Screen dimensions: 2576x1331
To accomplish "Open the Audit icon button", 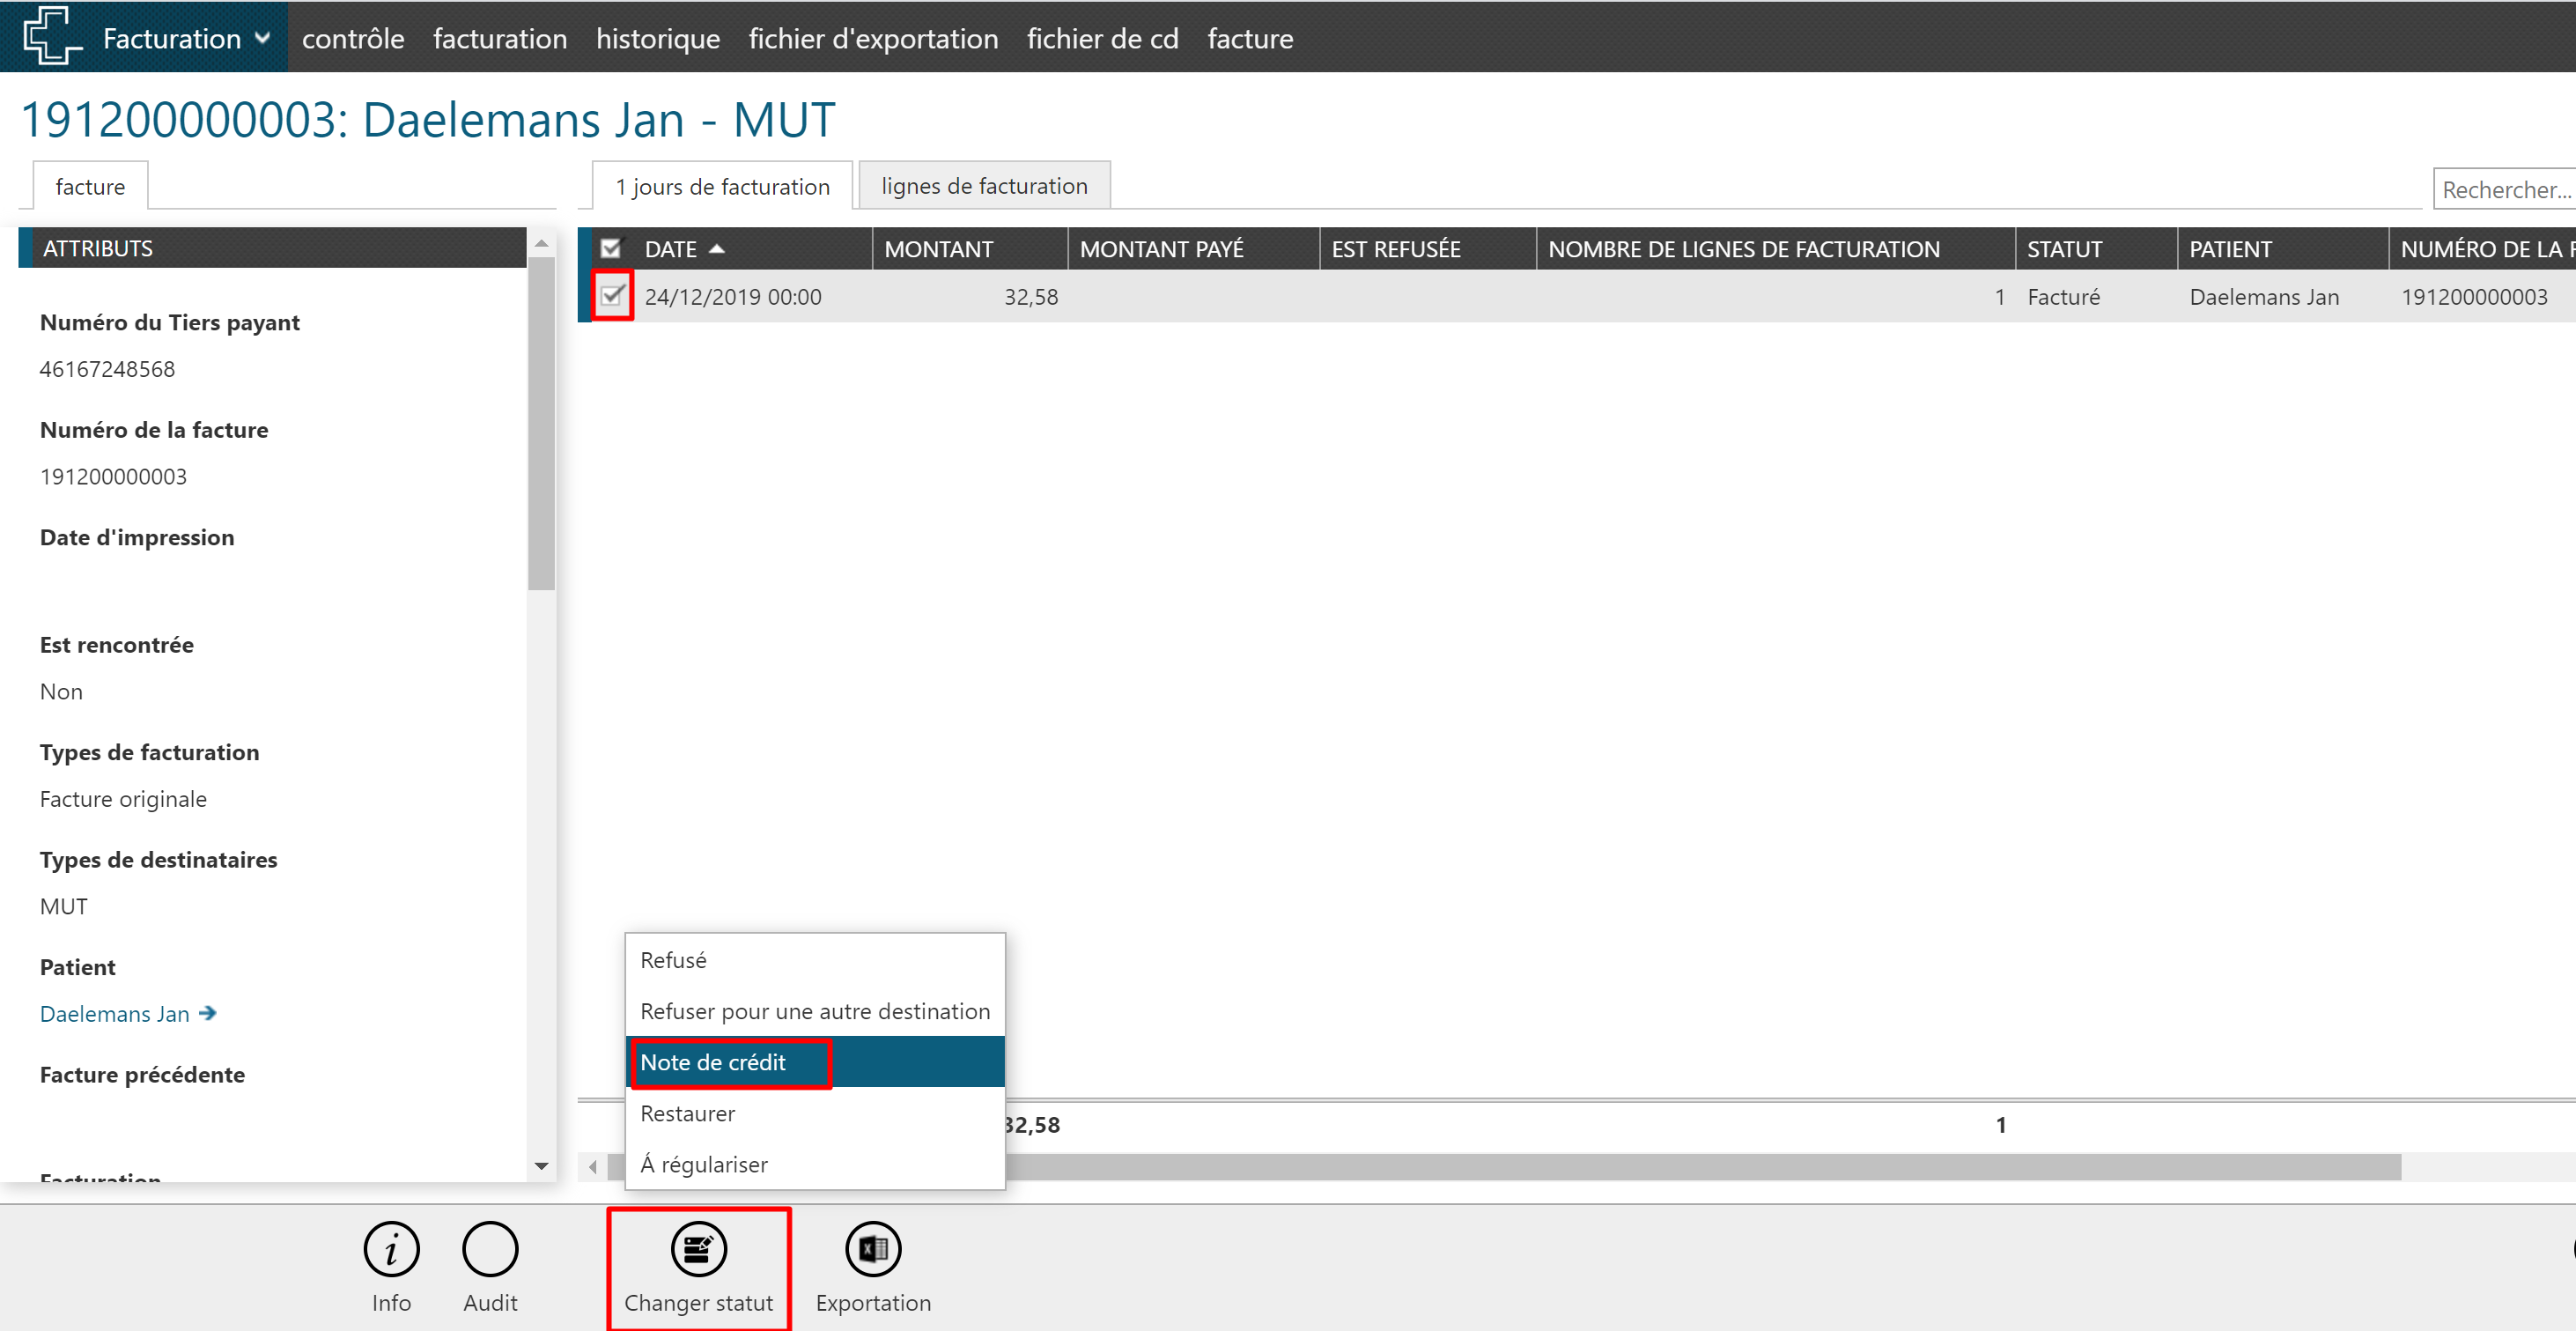I will [x=490, y=1249].
